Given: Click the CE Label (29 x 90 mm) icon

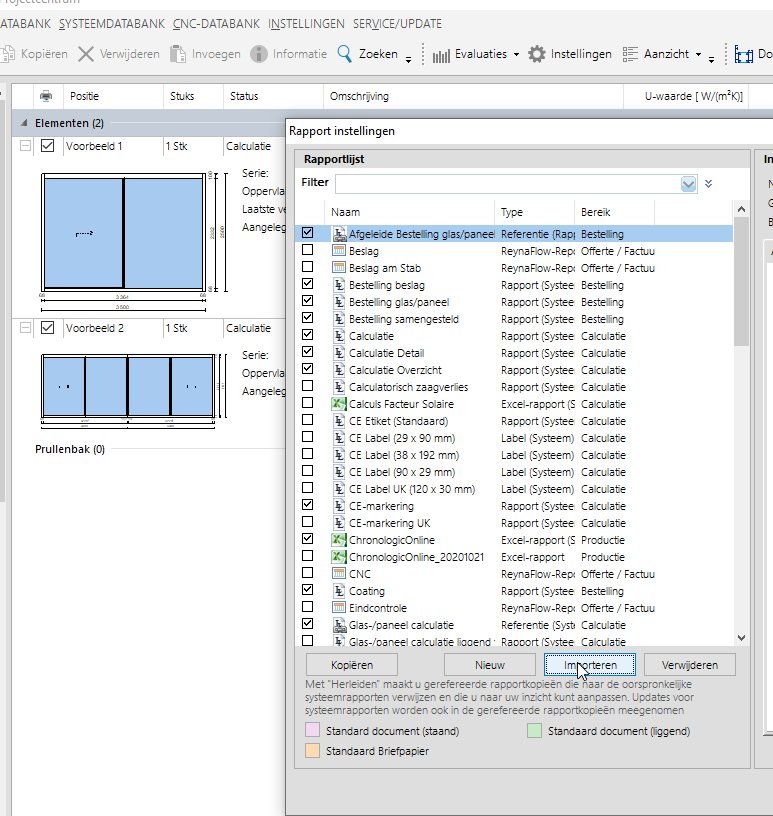Looking at the screenshot, I should [x=339, y=438].
